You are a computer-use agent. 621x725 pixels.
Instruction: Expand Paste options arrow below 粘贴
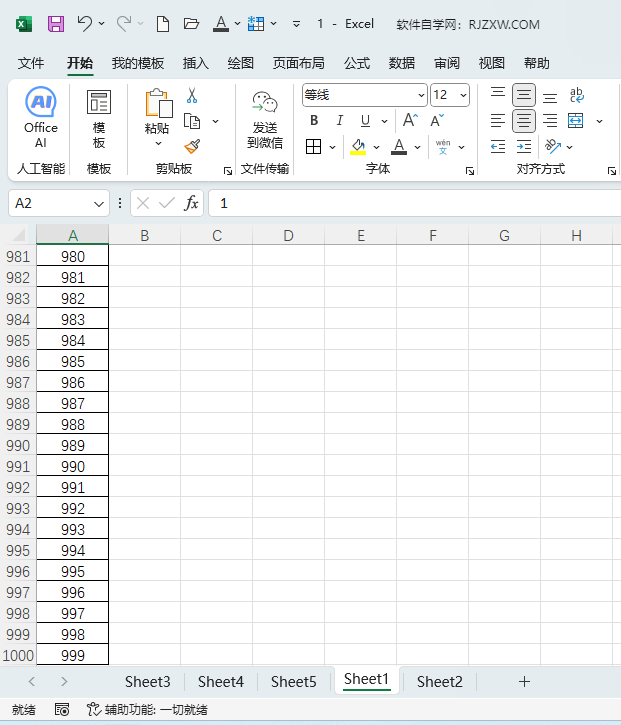(158, 143)
